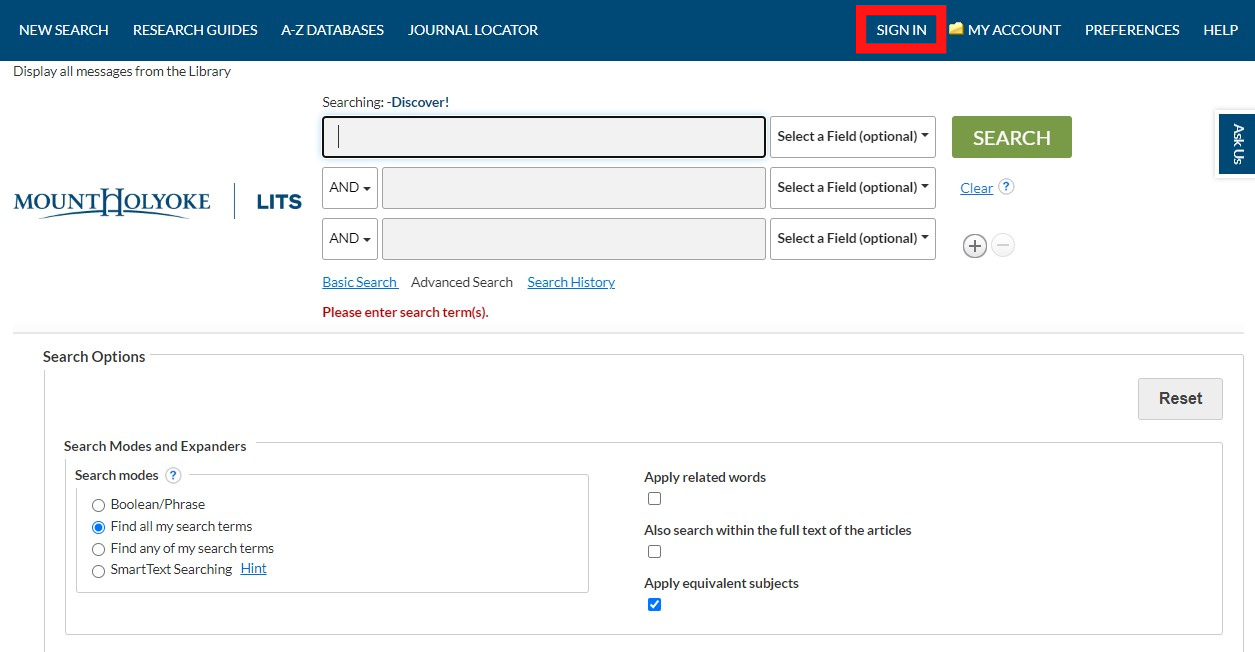
Task: Remove a search row with minus icon
Action: [x=1002, y=245]
